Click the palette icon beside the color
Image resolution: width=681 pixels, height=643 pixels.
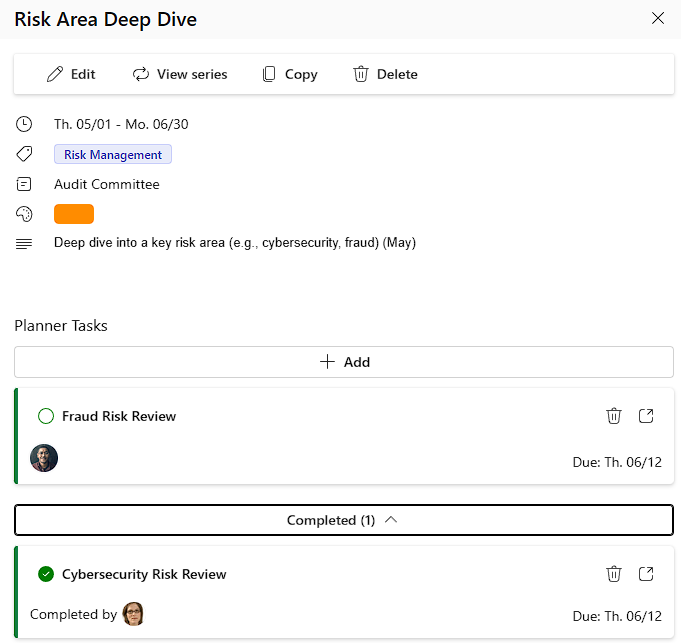24,214
